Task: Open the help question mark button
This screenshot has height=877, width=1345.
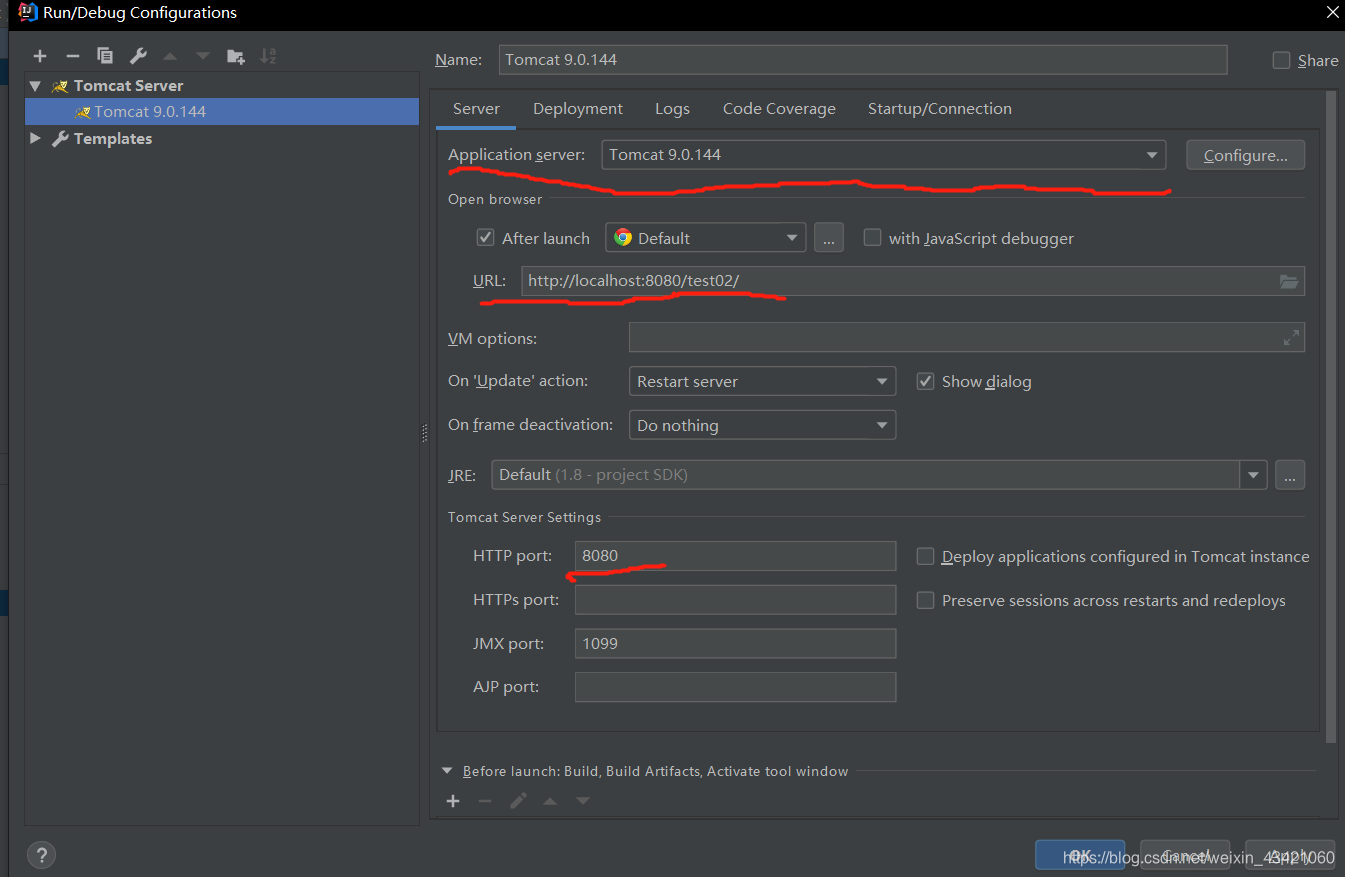Action: pyautogui.click(x=40, y=855)
